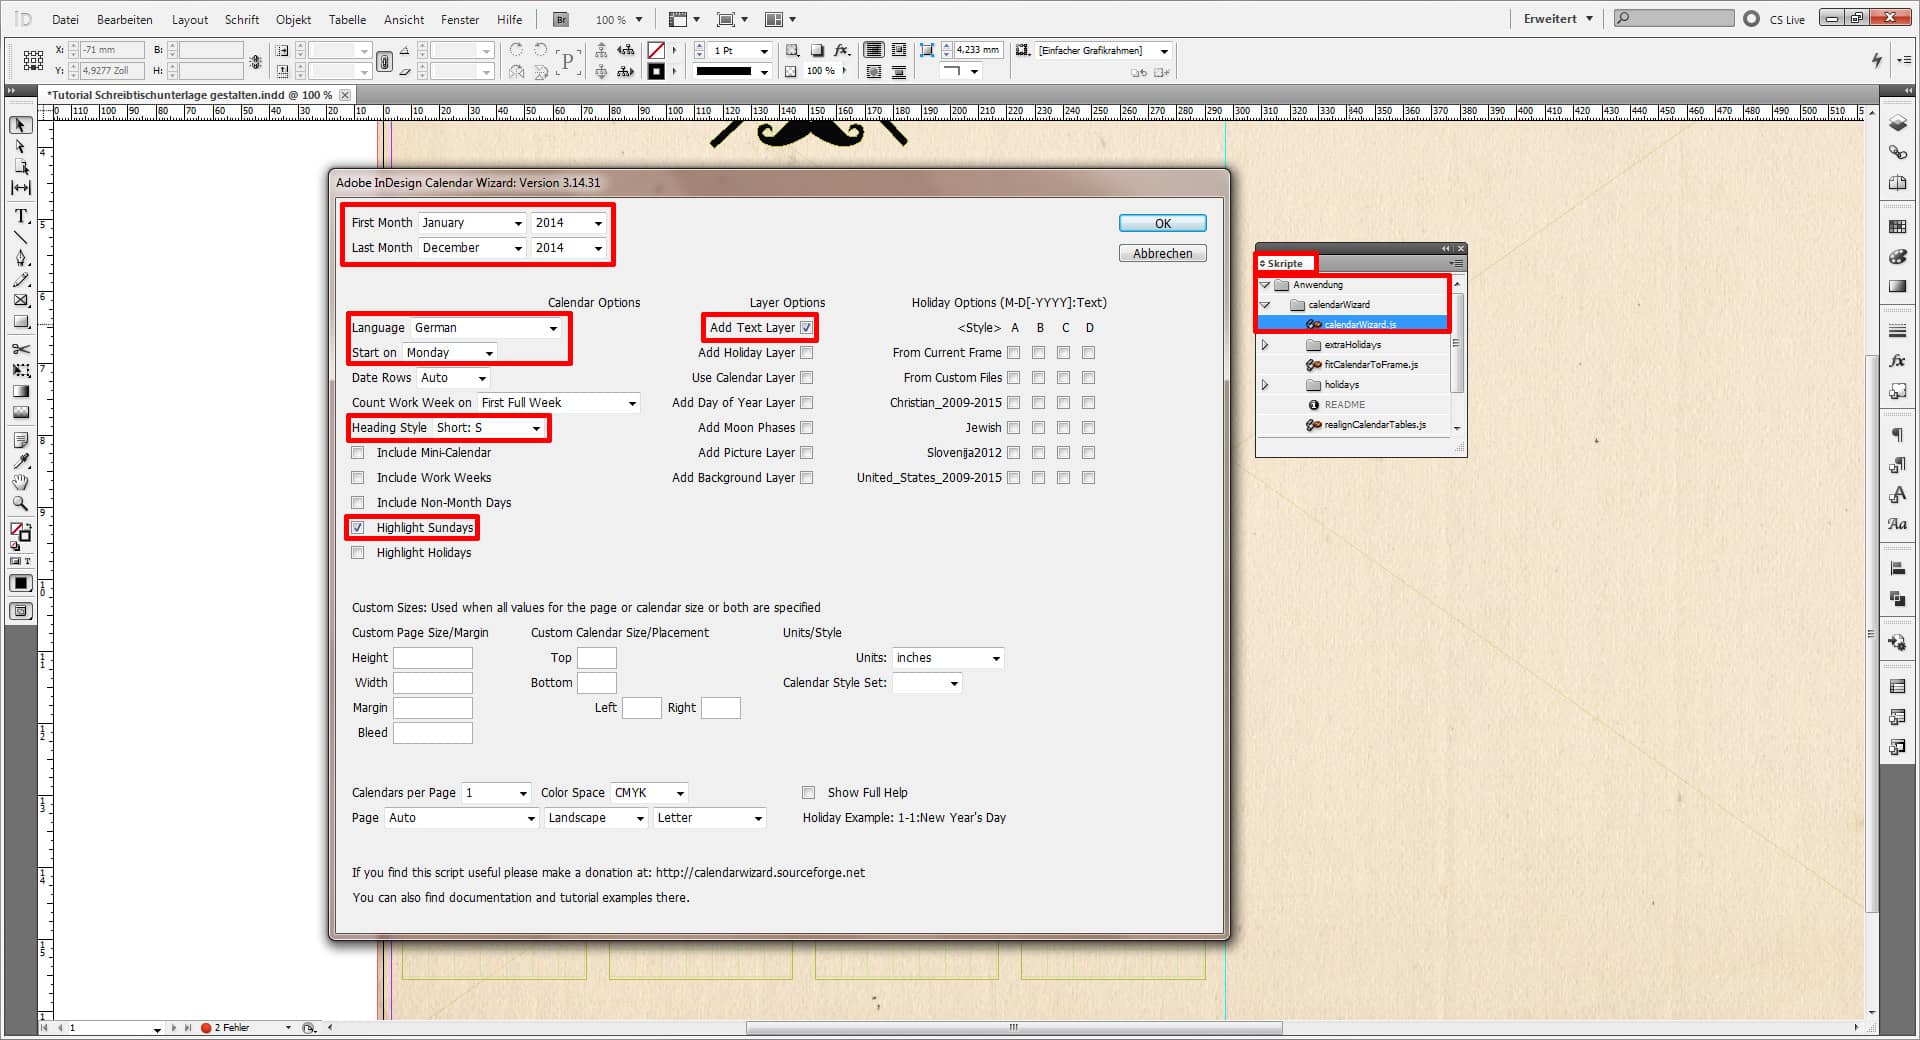Activate the Hand tool

20,483
